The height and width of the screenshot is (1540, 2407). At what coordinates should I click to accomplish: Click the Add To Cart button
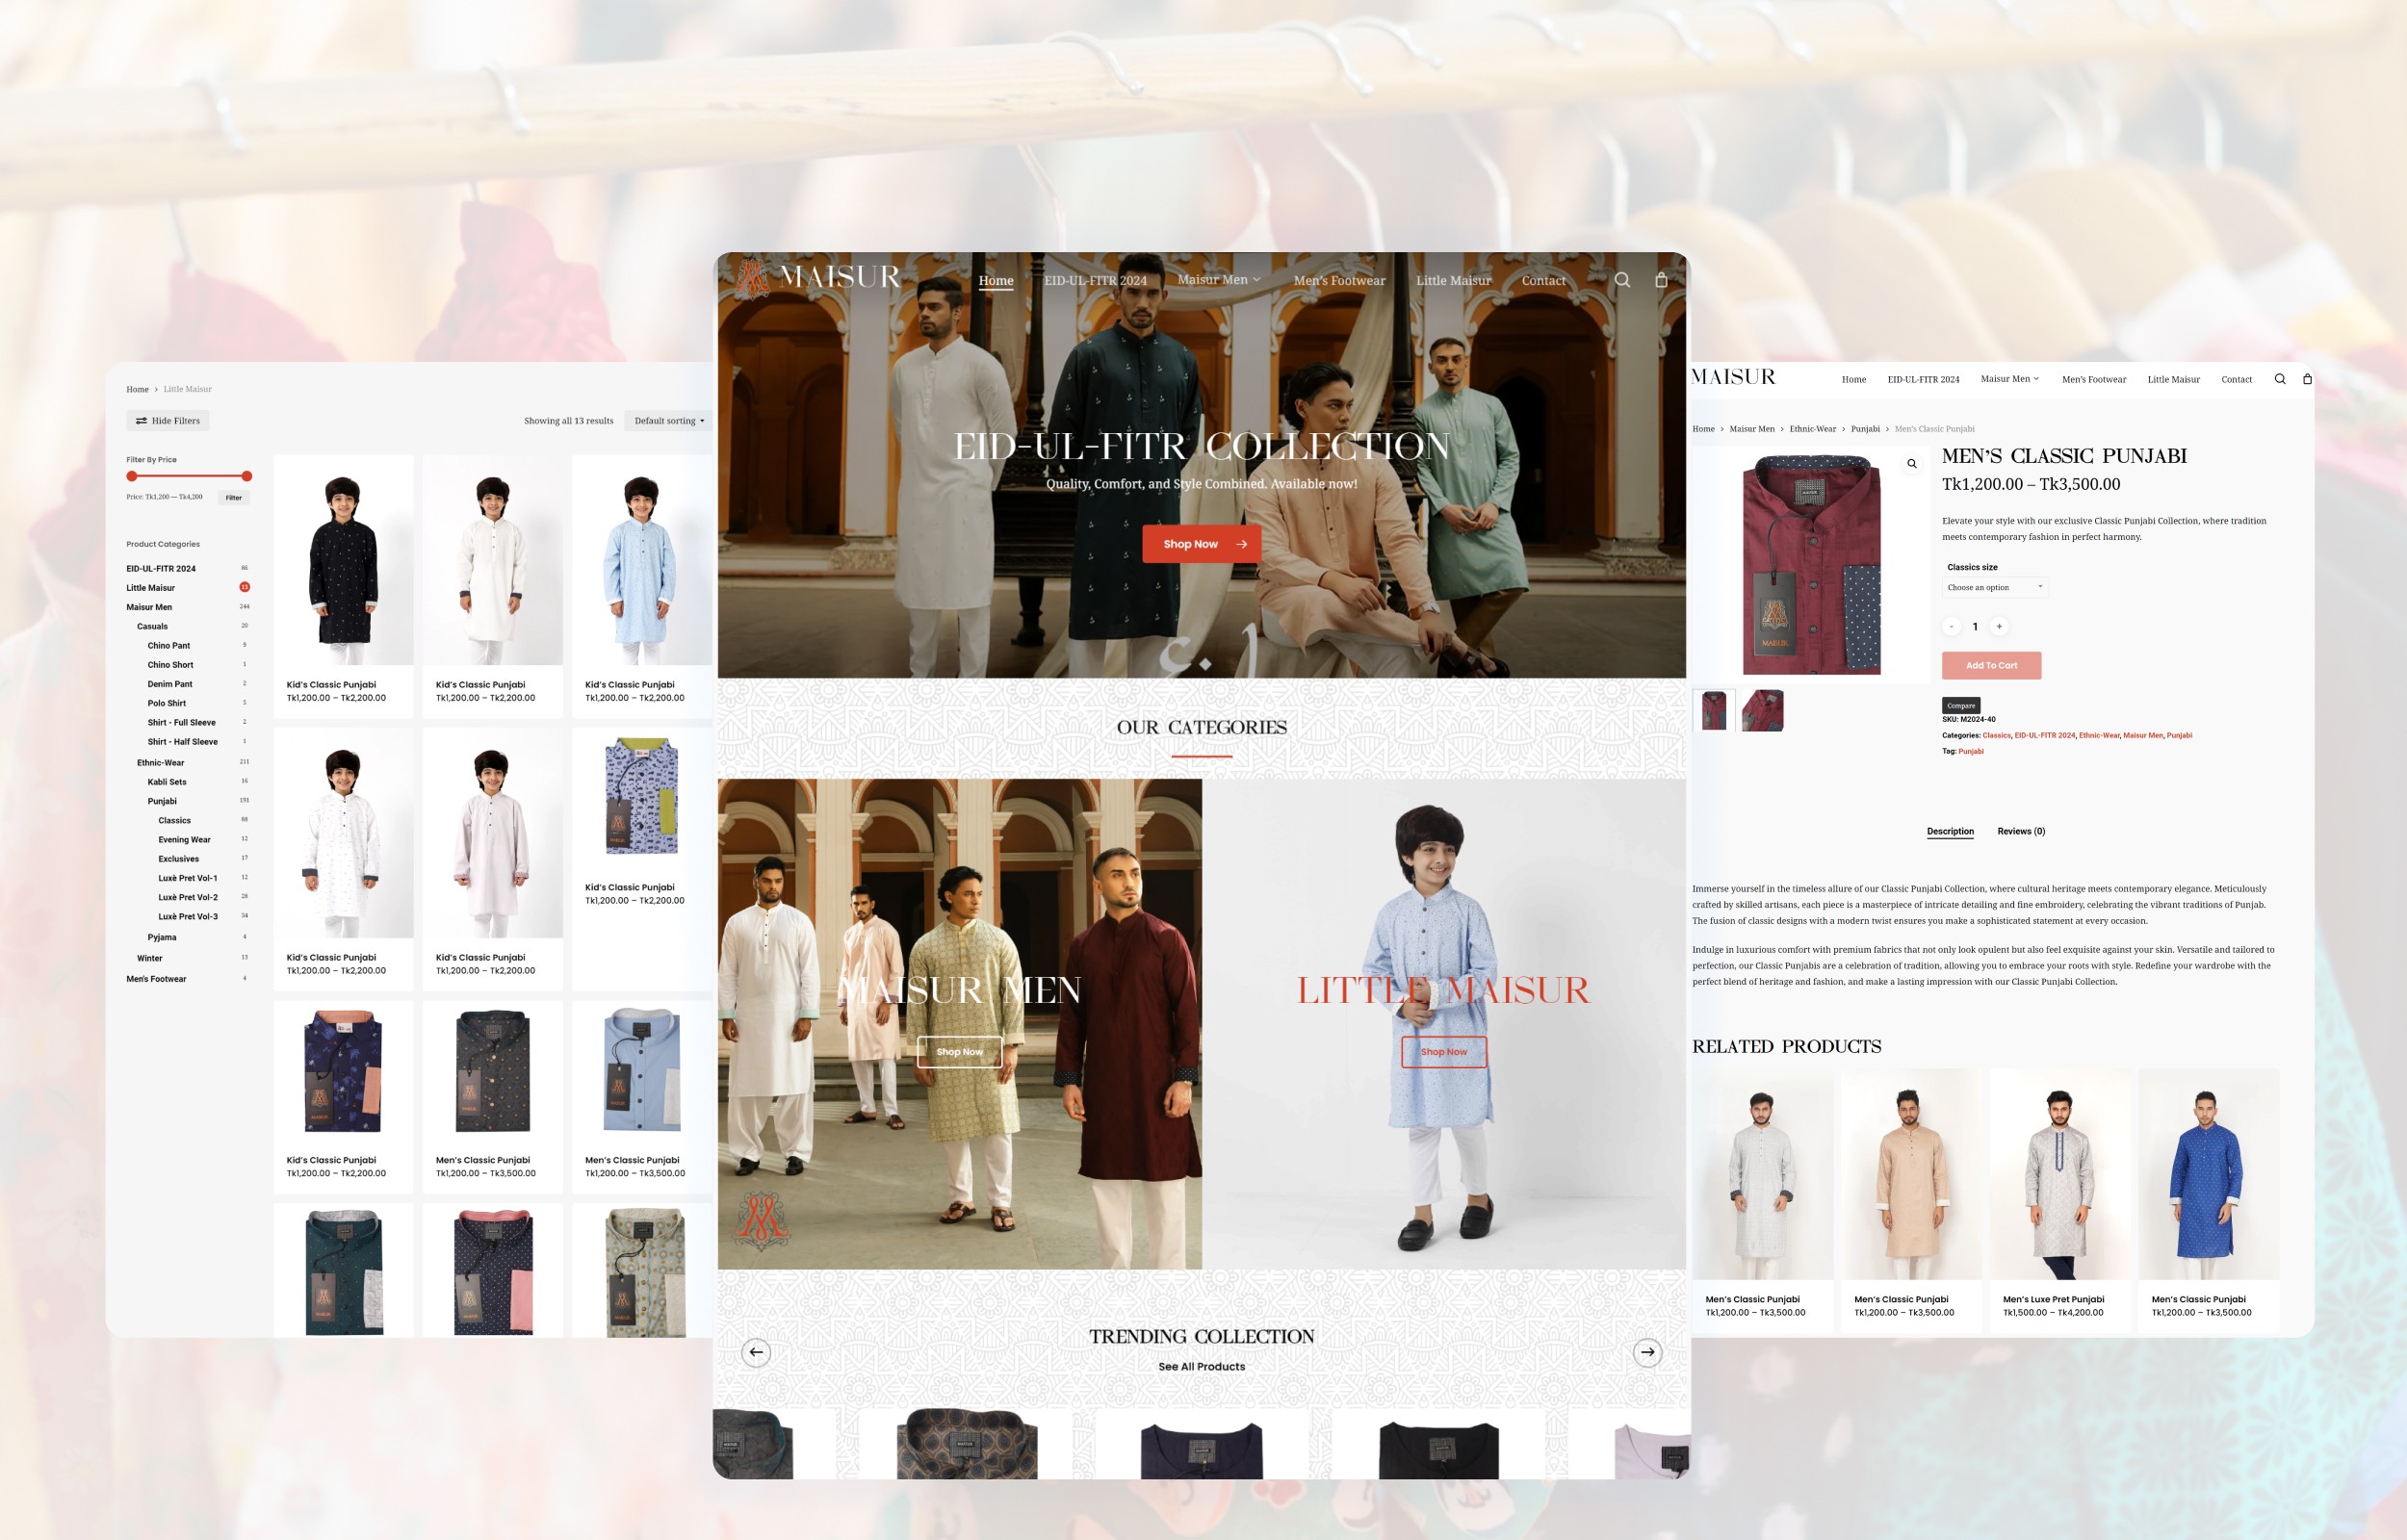pyautogui.click(x=1990, y=666)
